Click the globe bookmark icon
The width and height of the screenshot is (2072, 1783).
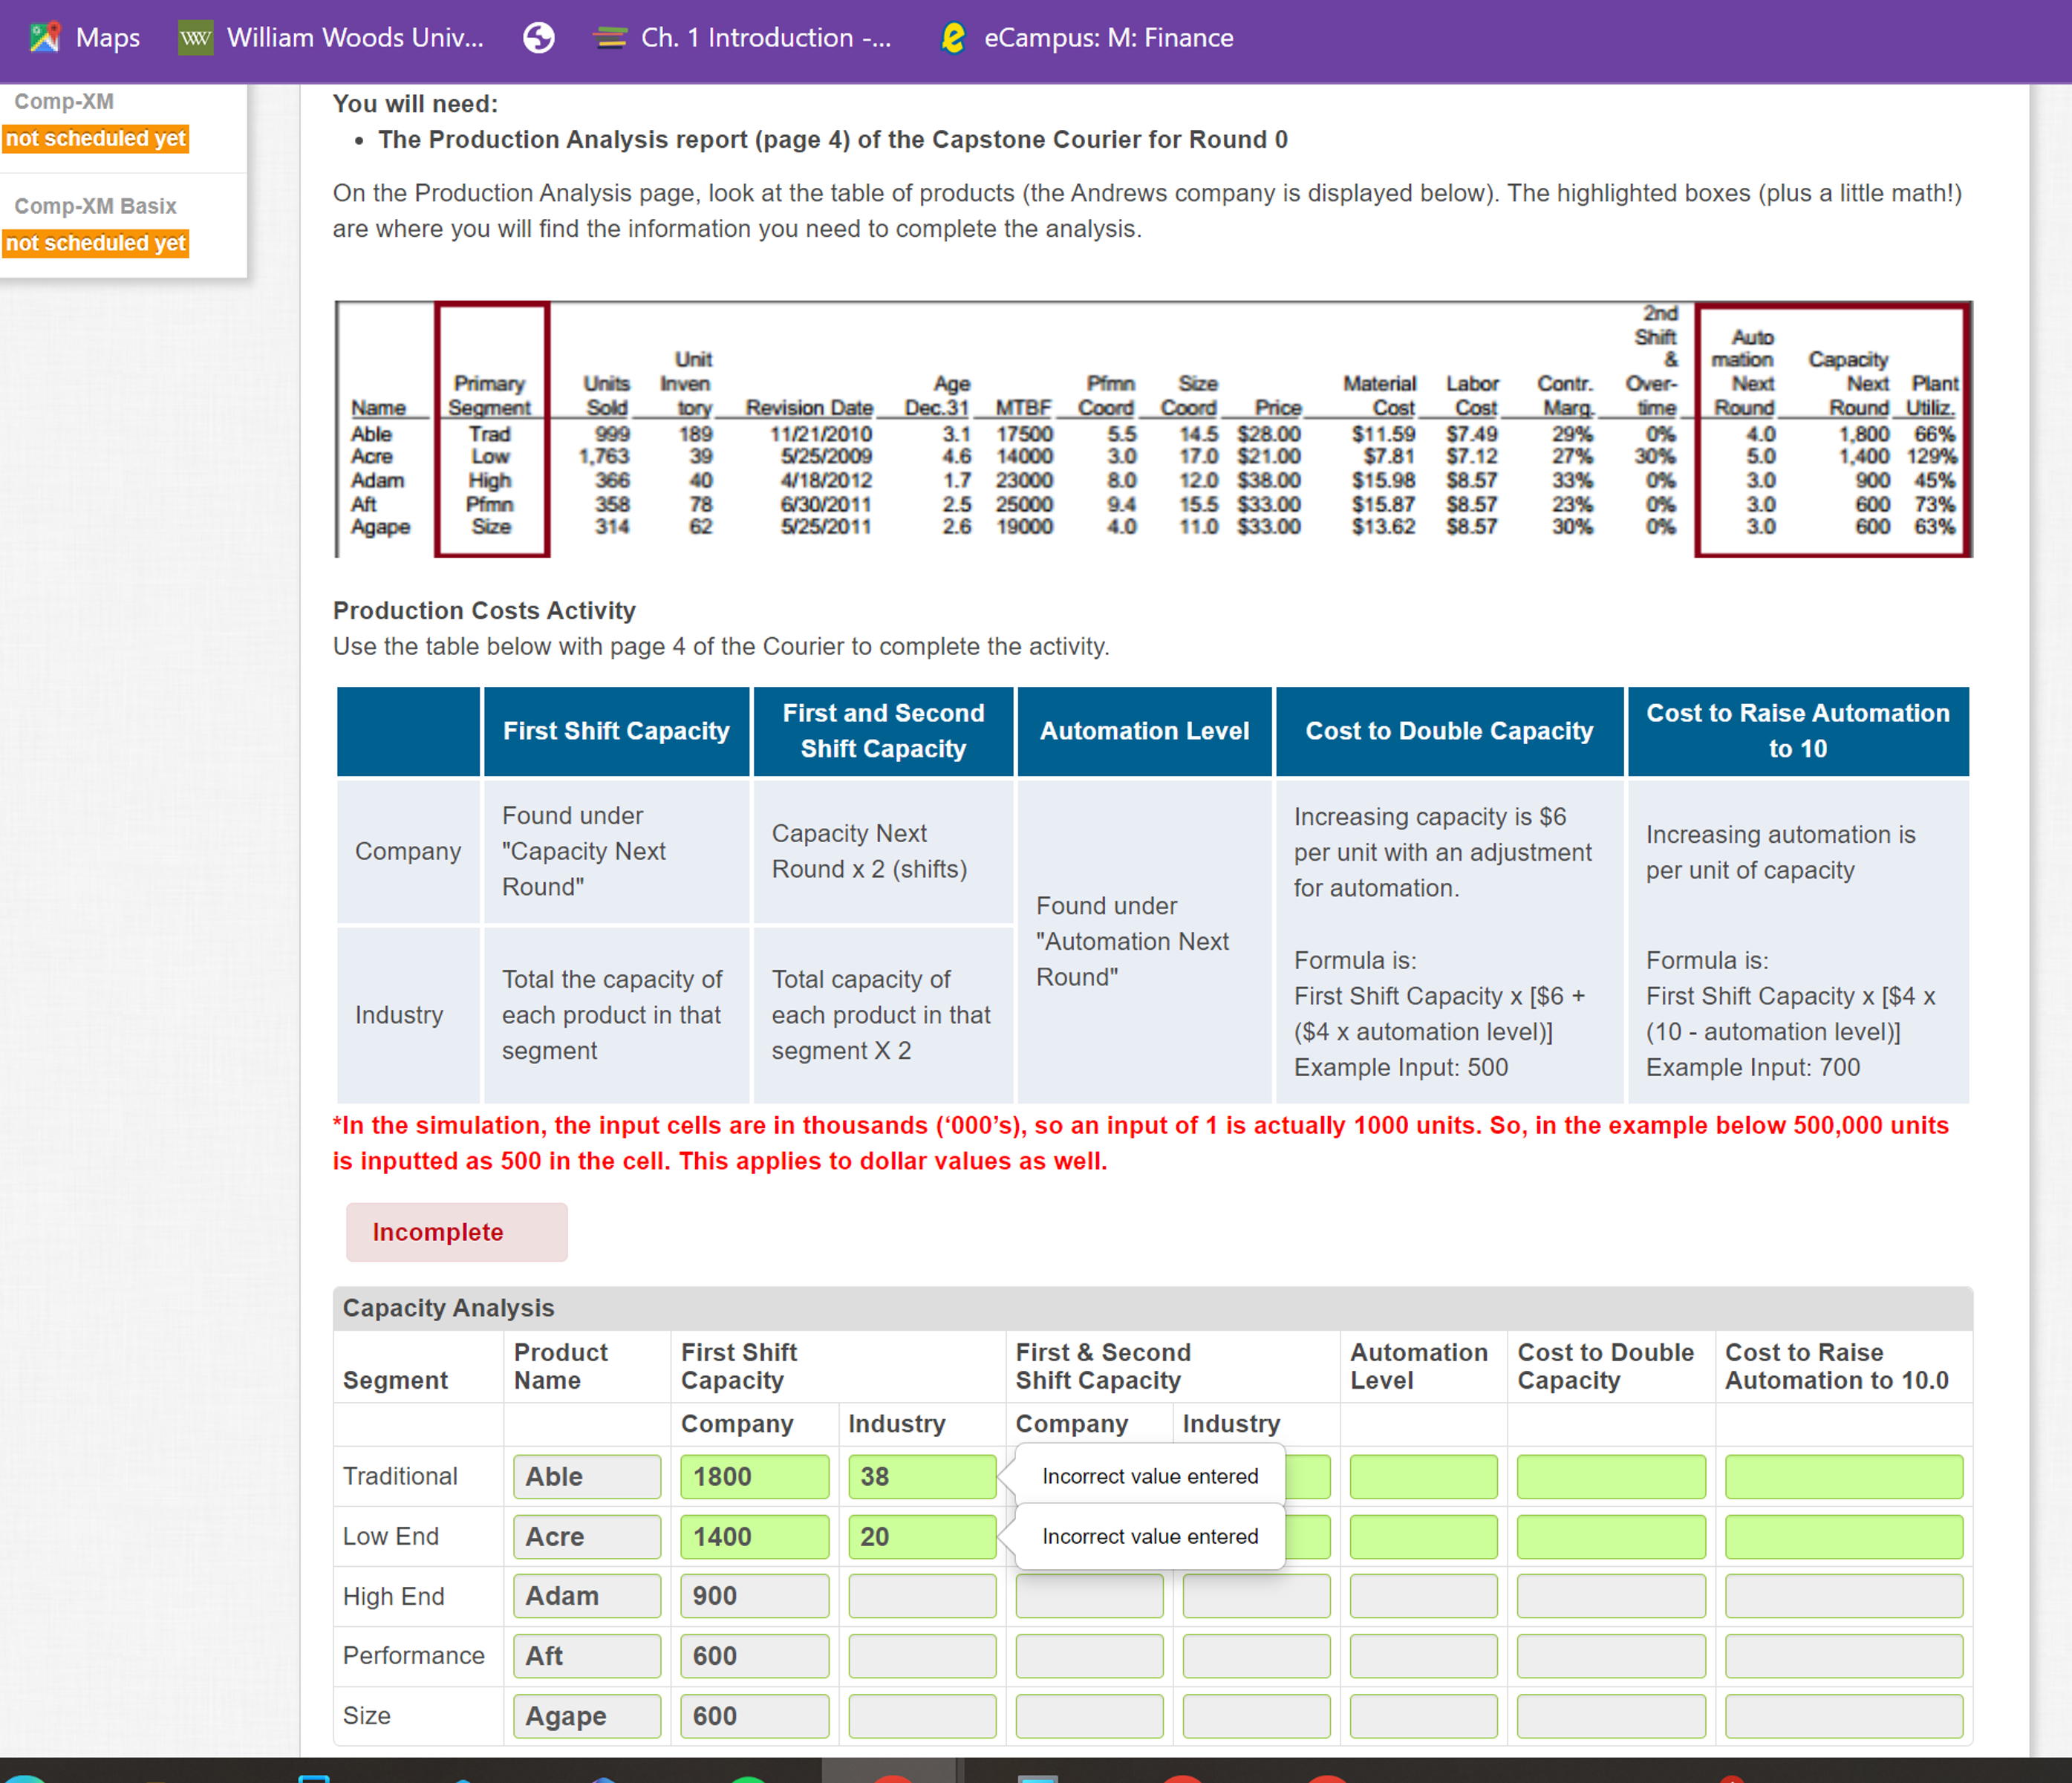[x=538, y=38]
